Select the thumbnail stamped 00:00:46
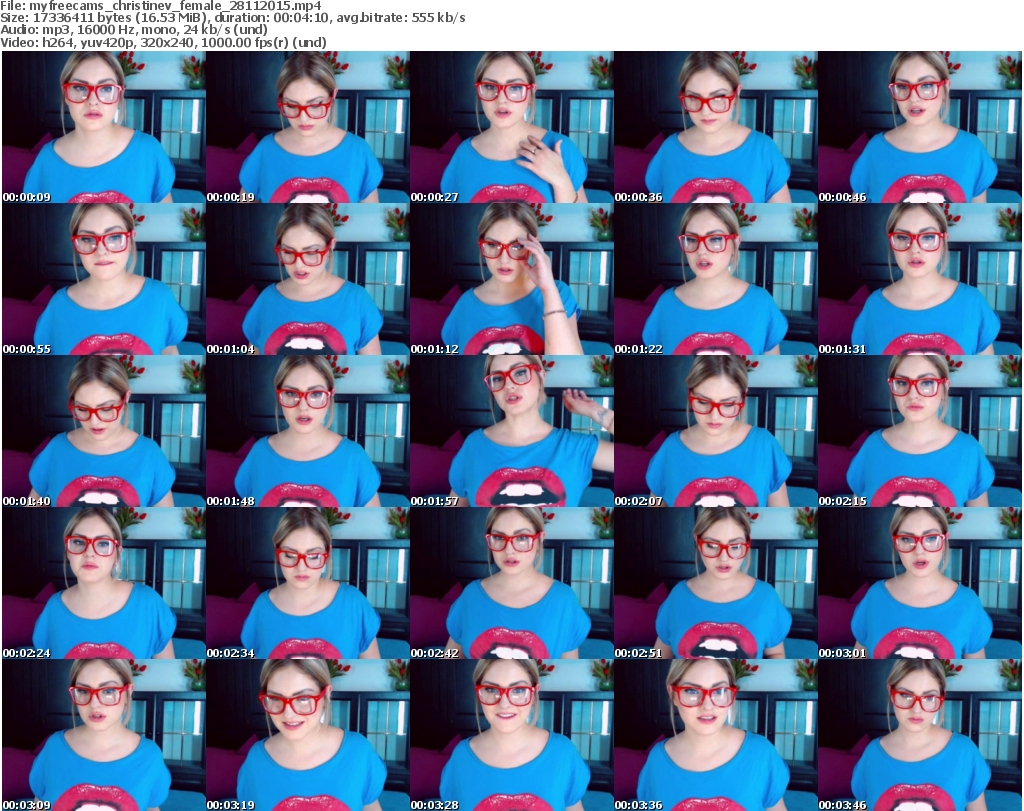Image resolution: width=1024 pixels, height=811 pixels. [x=920, y=127]
